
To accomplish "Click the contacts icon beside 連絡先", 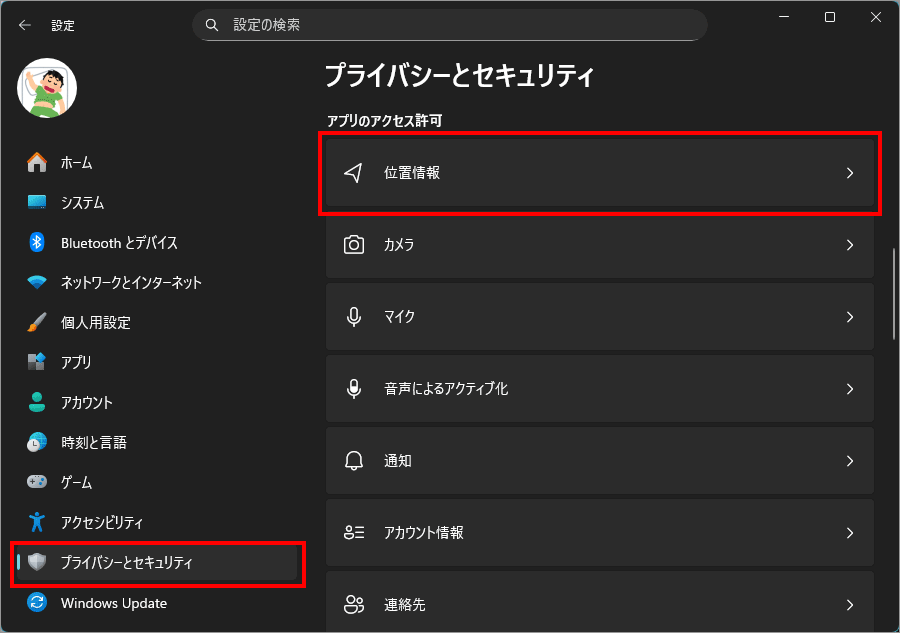I will point(353,605).
